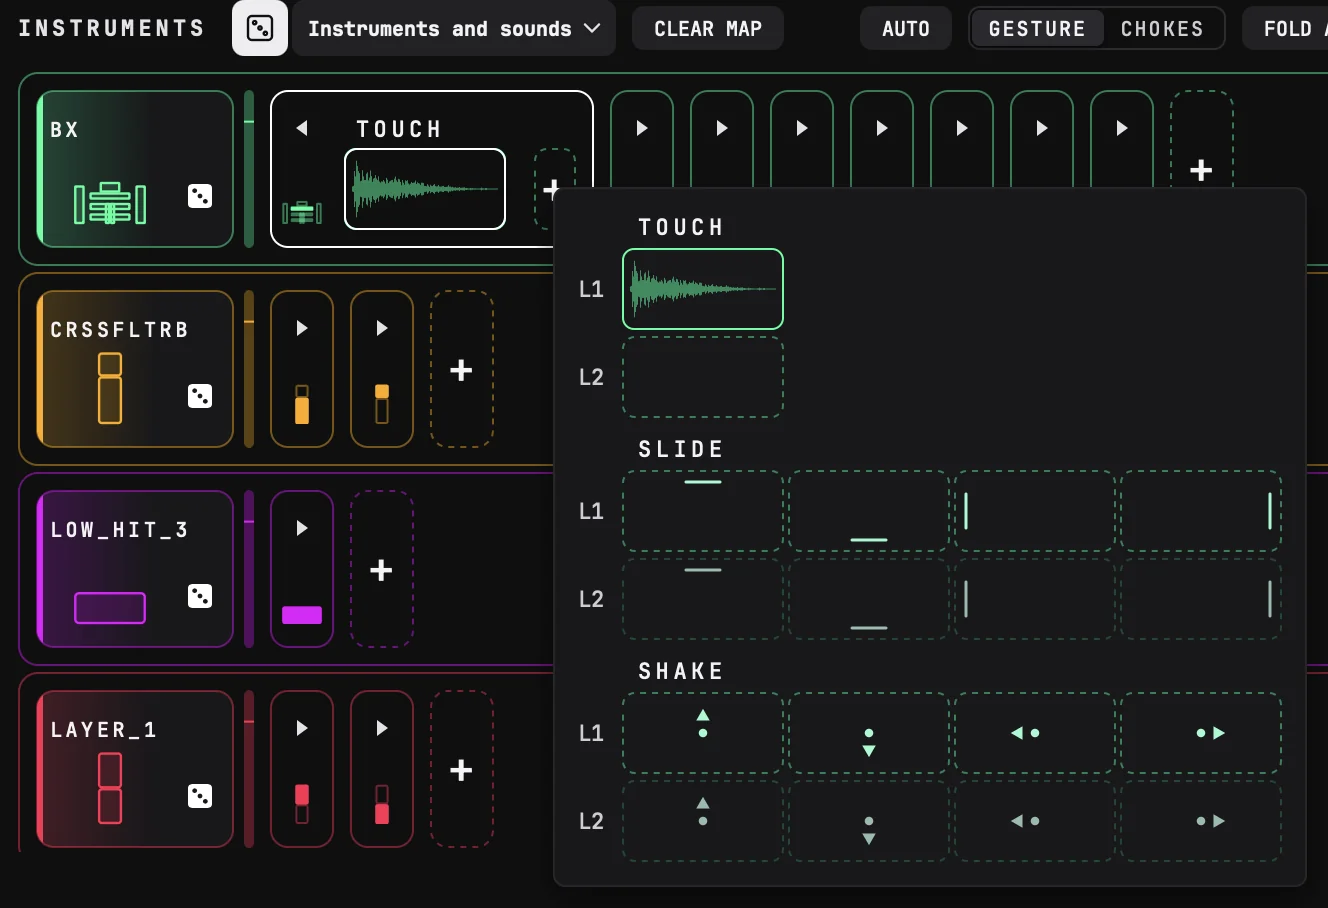The height and width of the screenshot is (908, 1328).
Task: Select SHAKE L1 right gesture
Action: 1201,733
